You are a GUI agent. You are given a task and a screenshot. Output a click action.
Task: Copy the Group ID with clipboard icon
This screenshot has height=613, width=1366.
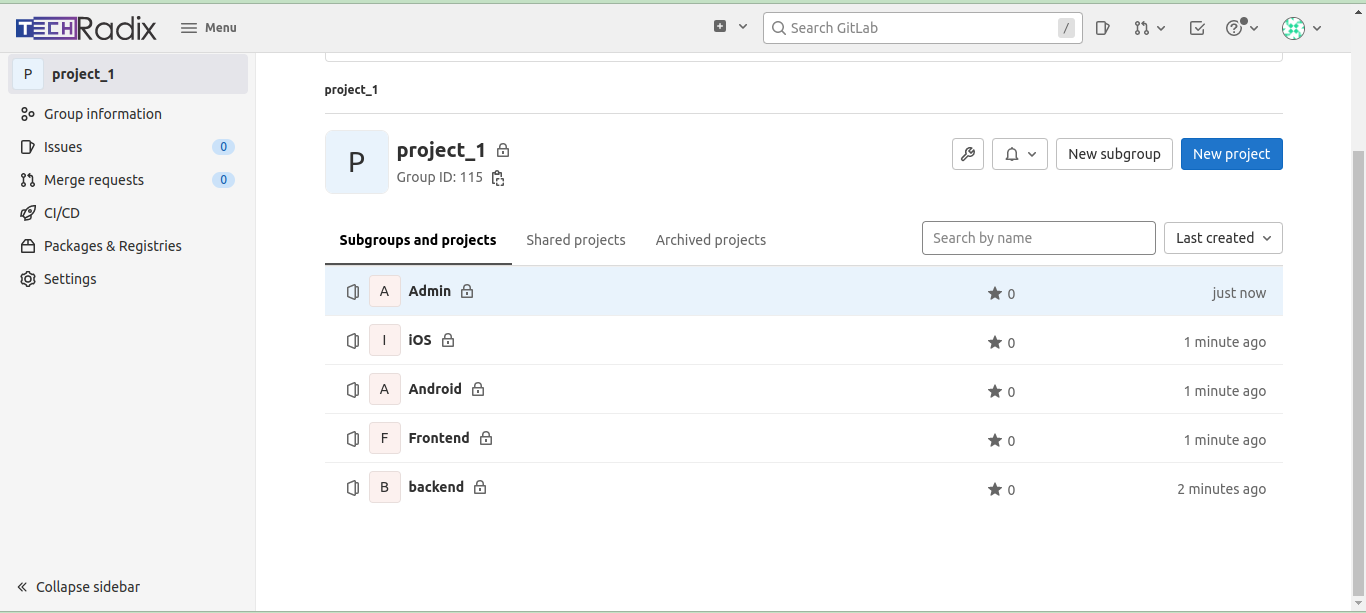click(x=498, y=178)
